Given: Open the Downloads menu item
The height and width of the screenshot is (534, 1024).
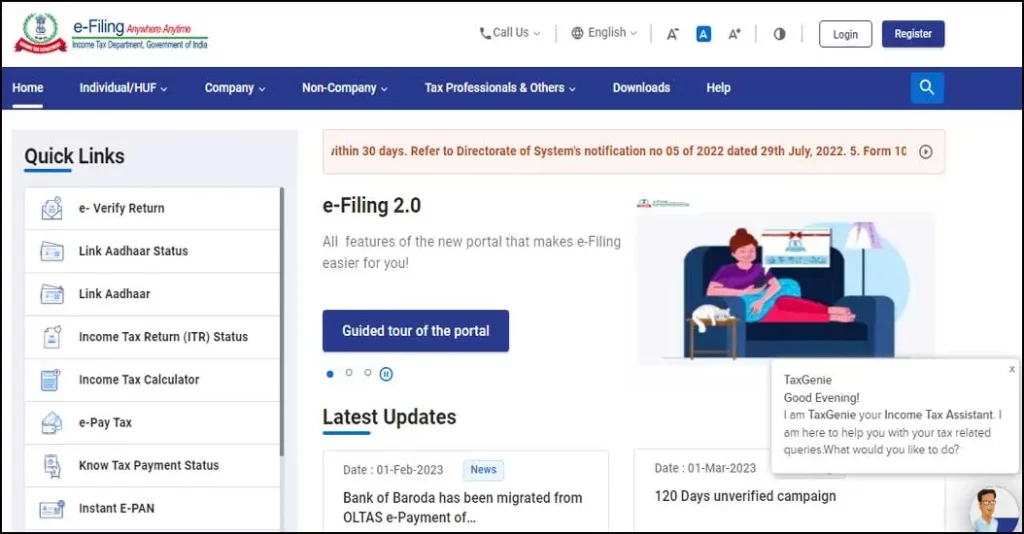Looking at the screenshot, I should 641,88.
